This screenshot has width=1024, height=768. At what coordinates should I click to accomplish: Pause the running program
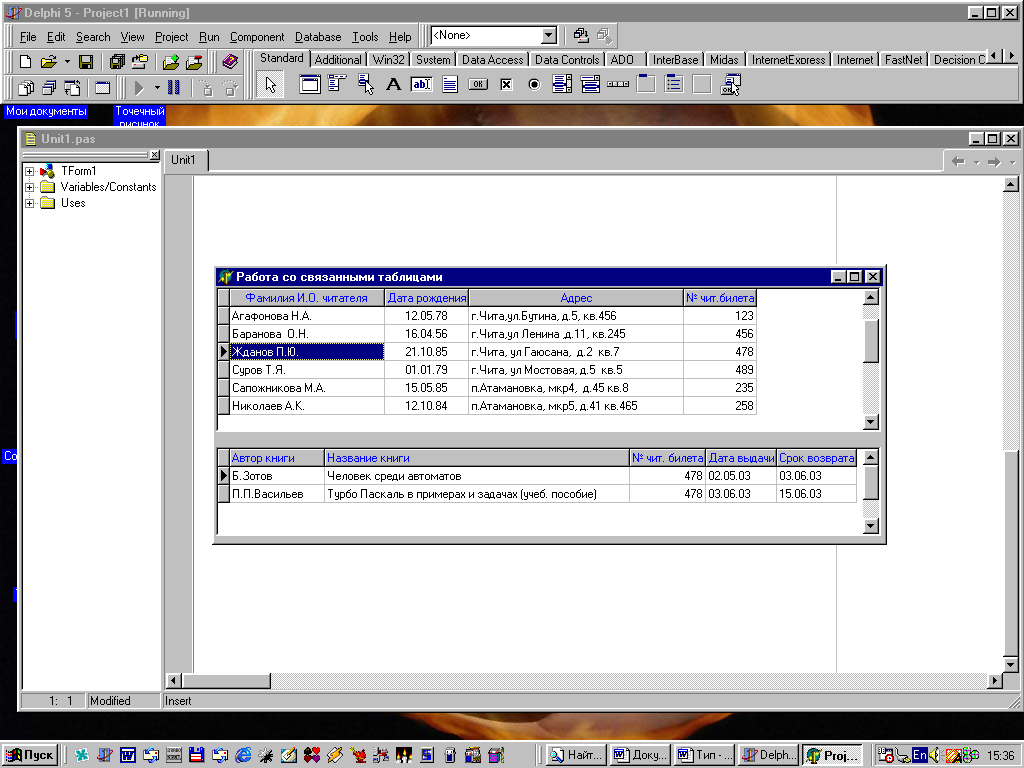click(x=174, y=87)
